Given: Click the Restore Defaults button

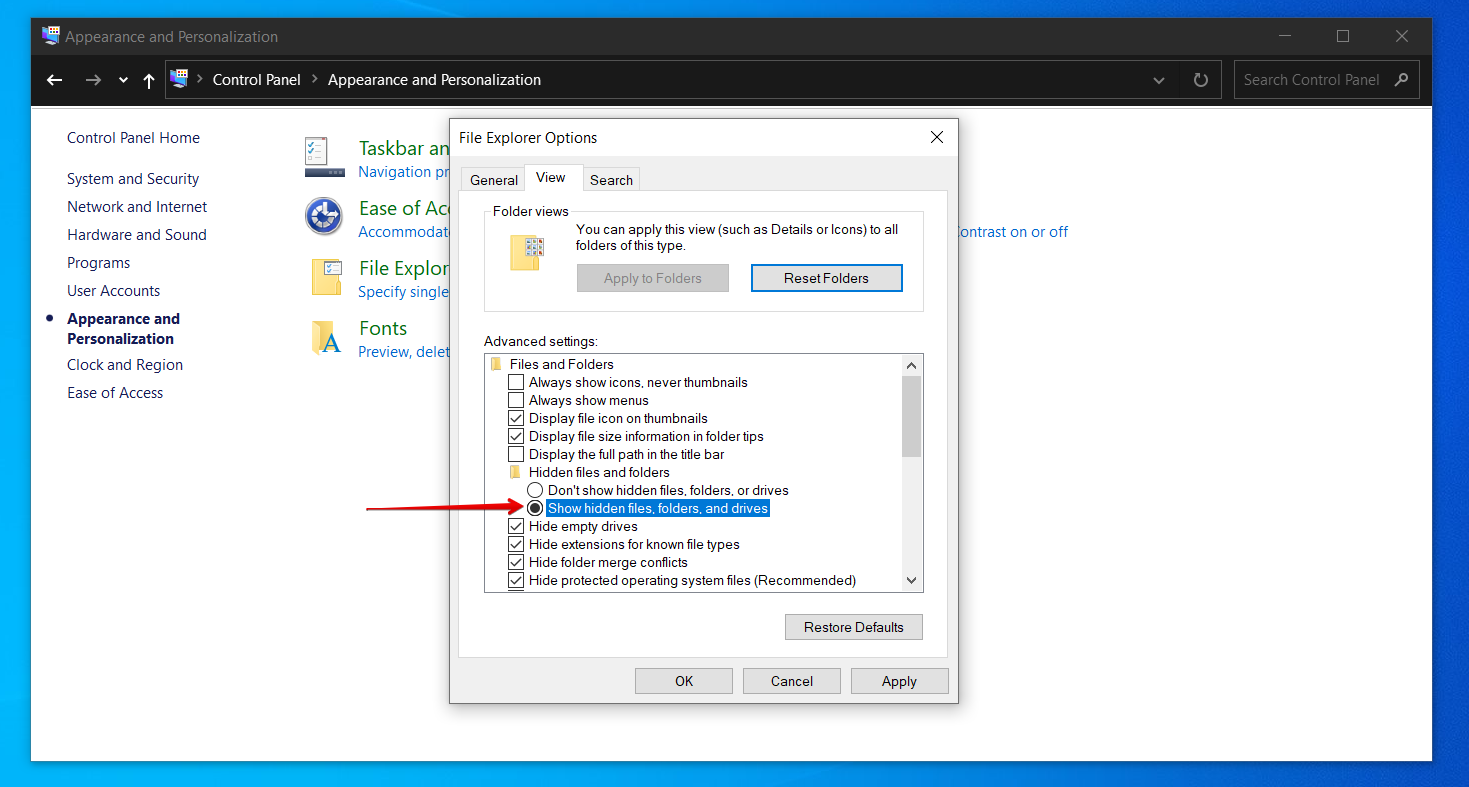Looking at the screenshot, I should click(853, 627).
